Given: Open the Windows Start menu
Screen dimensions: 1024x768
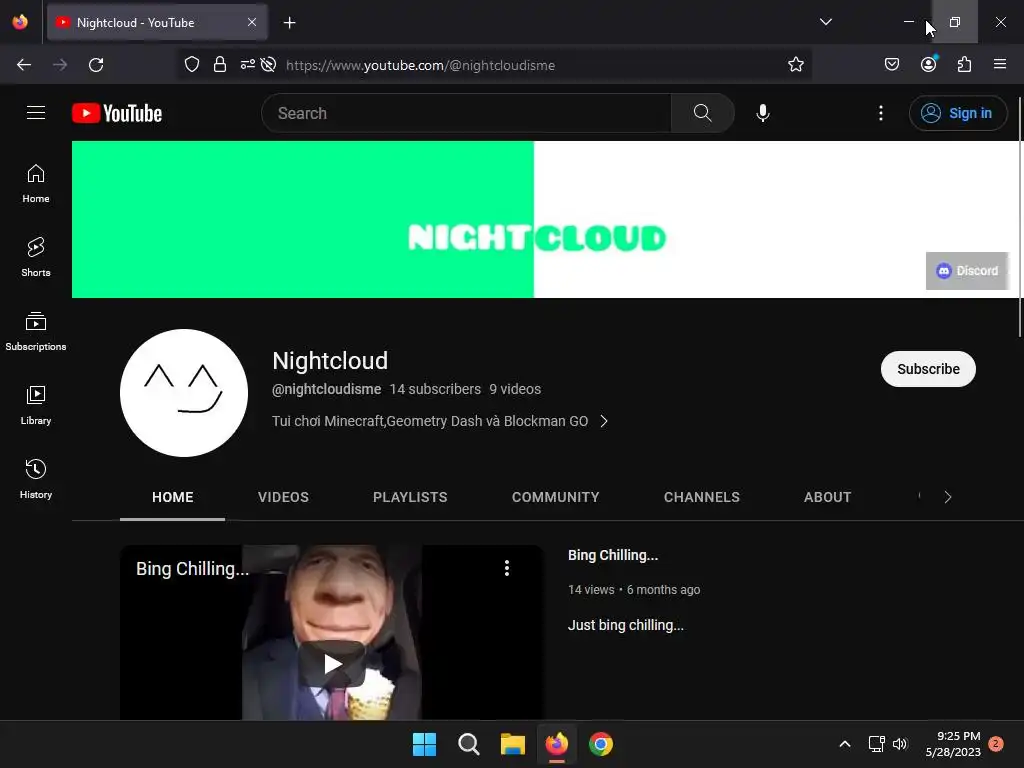Looking at the screenshot, I should 424,744.
